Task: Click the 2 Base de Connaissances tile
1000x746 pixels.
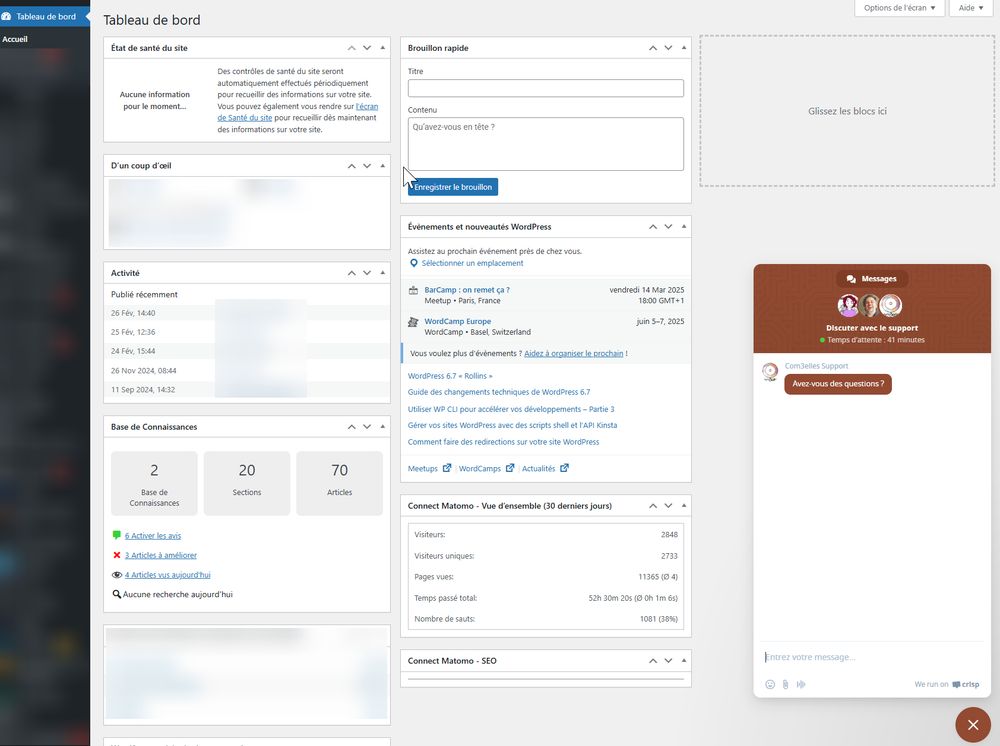Action: coord(154,483)
